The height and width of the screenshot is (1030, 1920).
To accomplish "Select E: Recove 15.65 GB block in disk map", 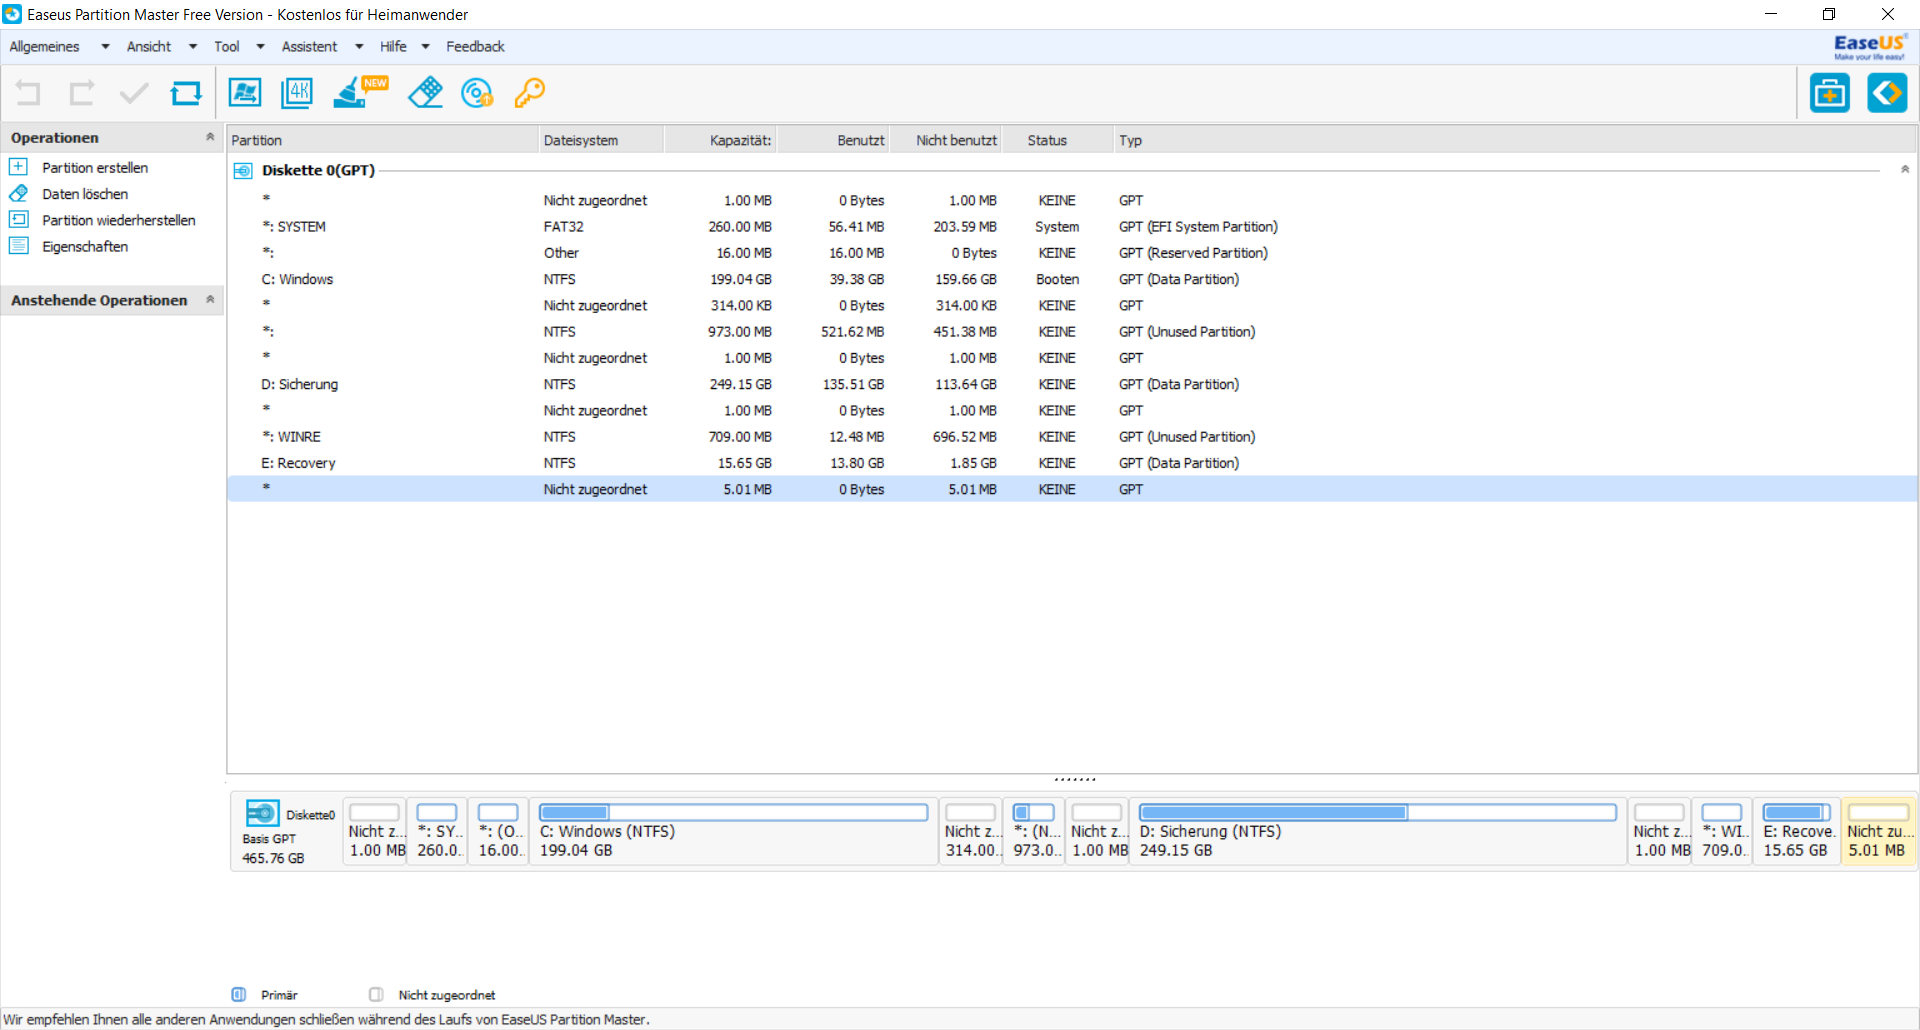I will click(x=1798, y=831).
